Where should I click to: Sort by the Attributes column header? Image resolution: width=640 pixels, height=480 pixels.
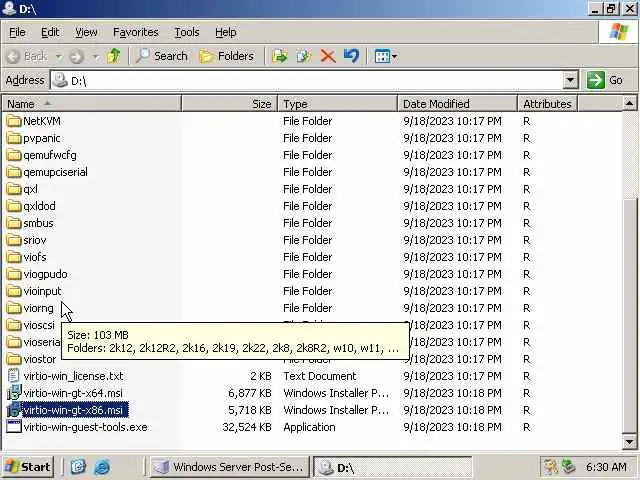click(x=547, y=104)
